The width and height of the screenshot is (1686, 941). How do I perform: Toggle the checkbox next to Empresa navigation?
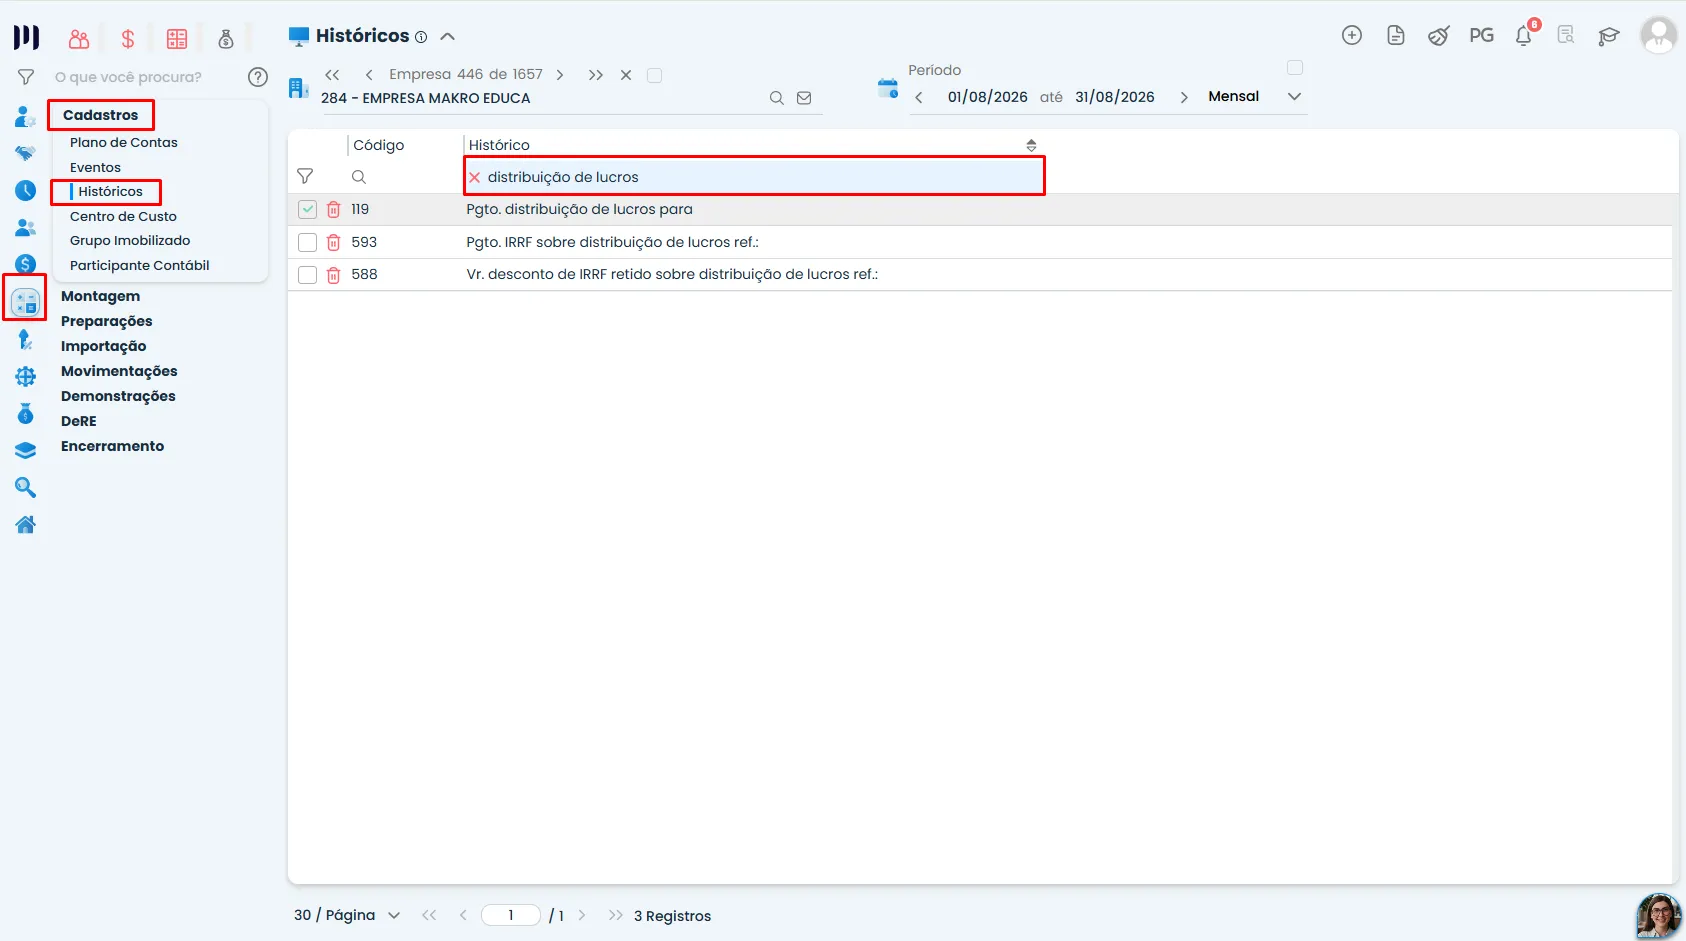pos(655,75)
